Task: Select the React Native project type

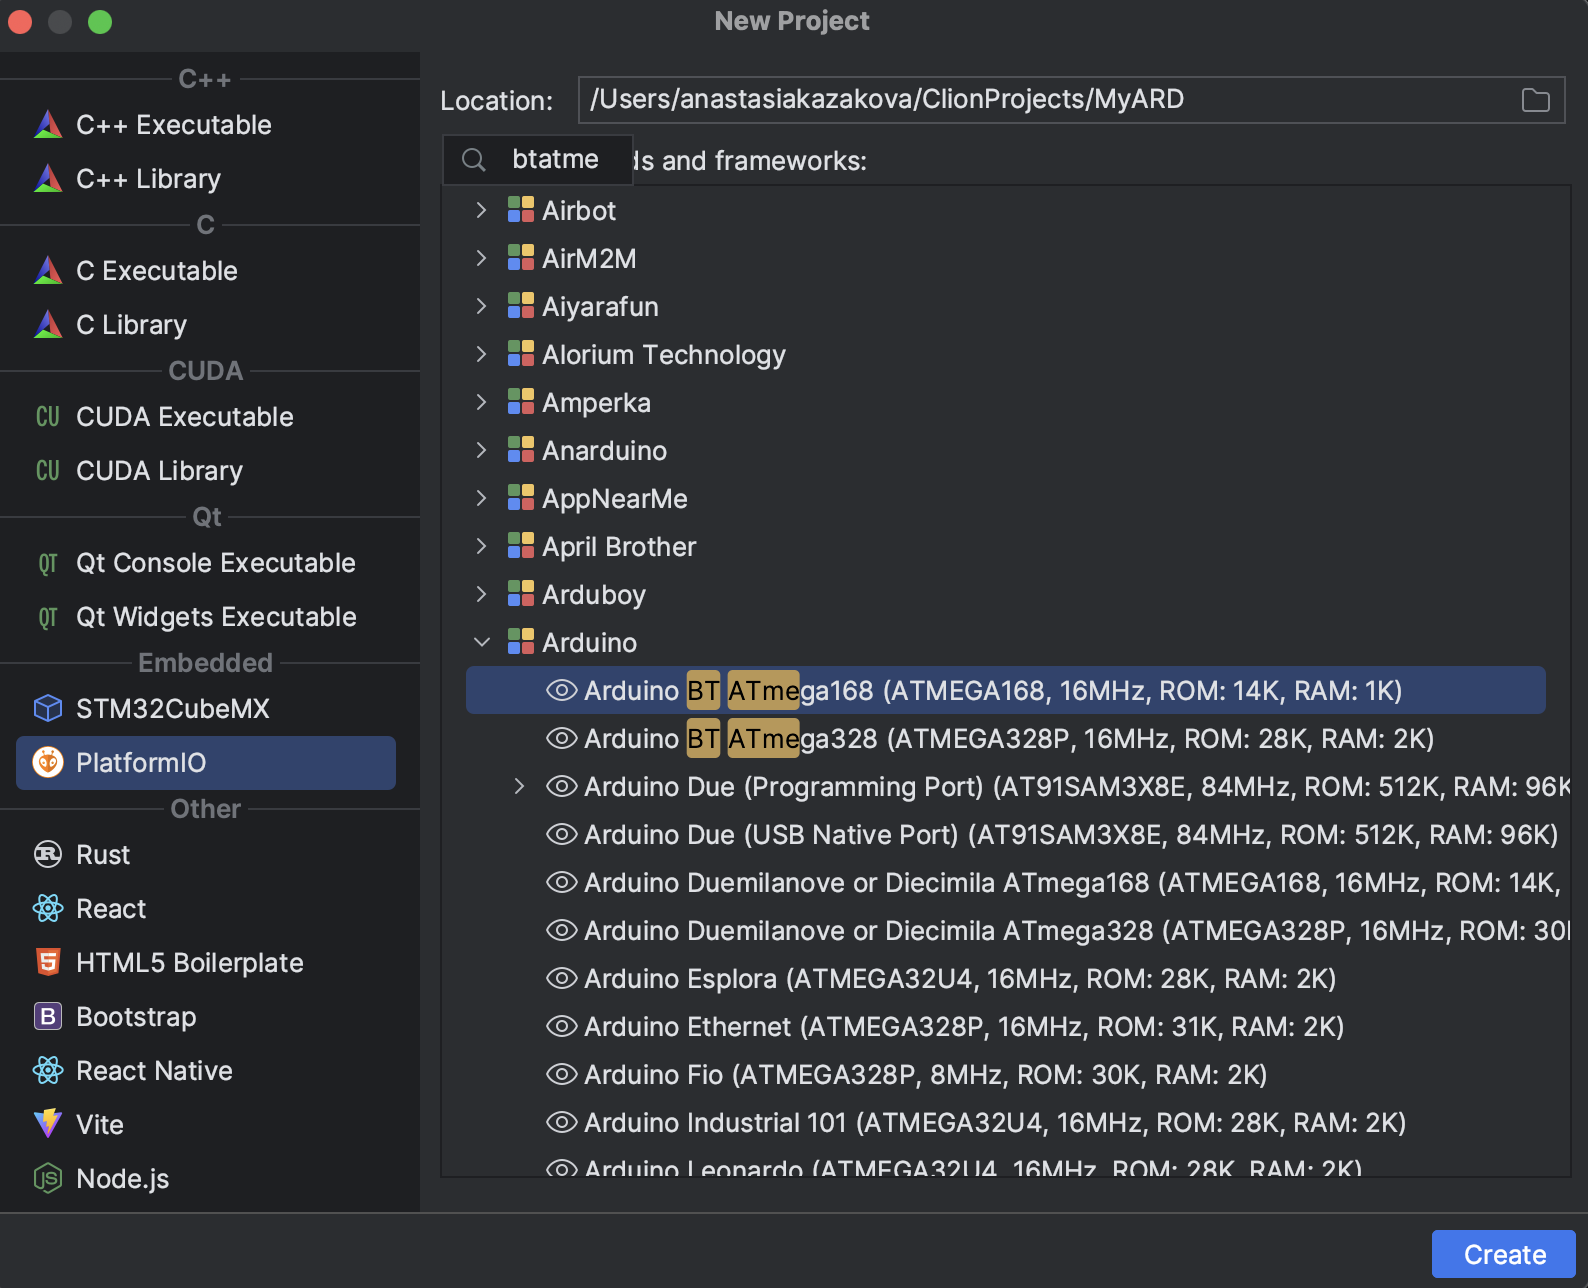Action: (206, 1071)
